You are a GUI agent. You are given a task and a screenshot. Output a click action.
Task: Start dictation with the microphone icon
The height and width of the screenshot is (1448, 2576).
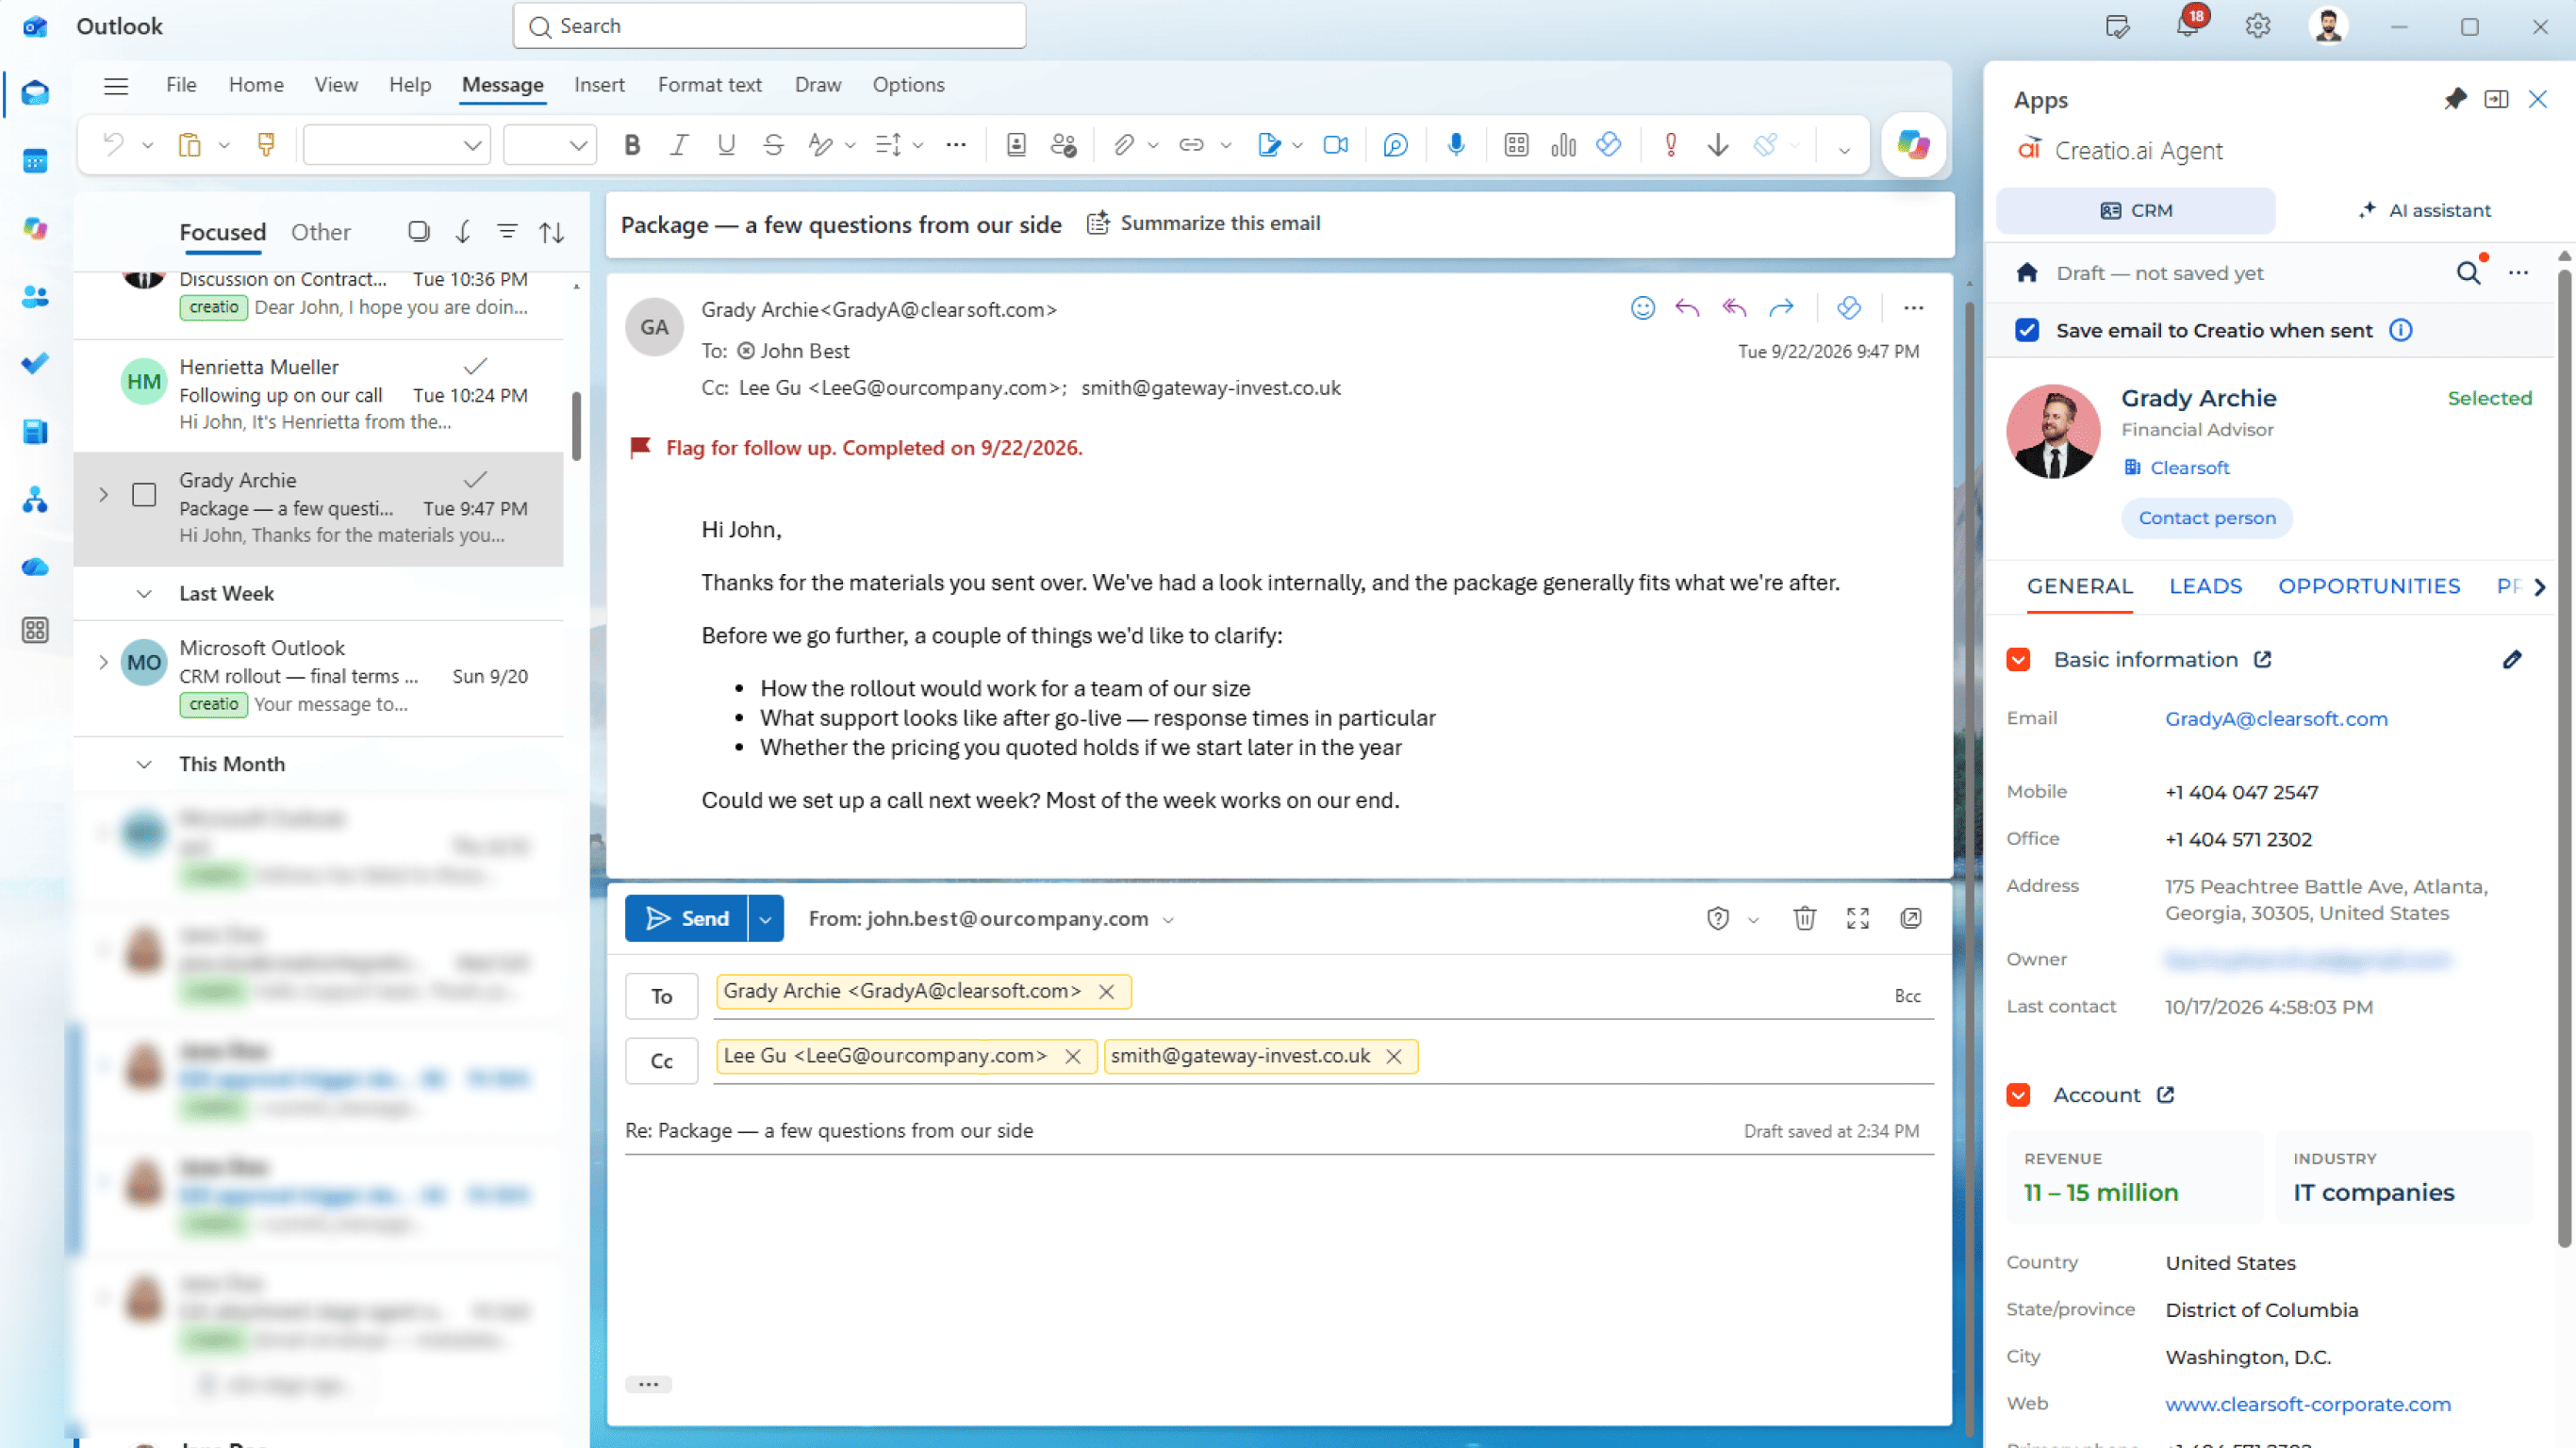1456,145
